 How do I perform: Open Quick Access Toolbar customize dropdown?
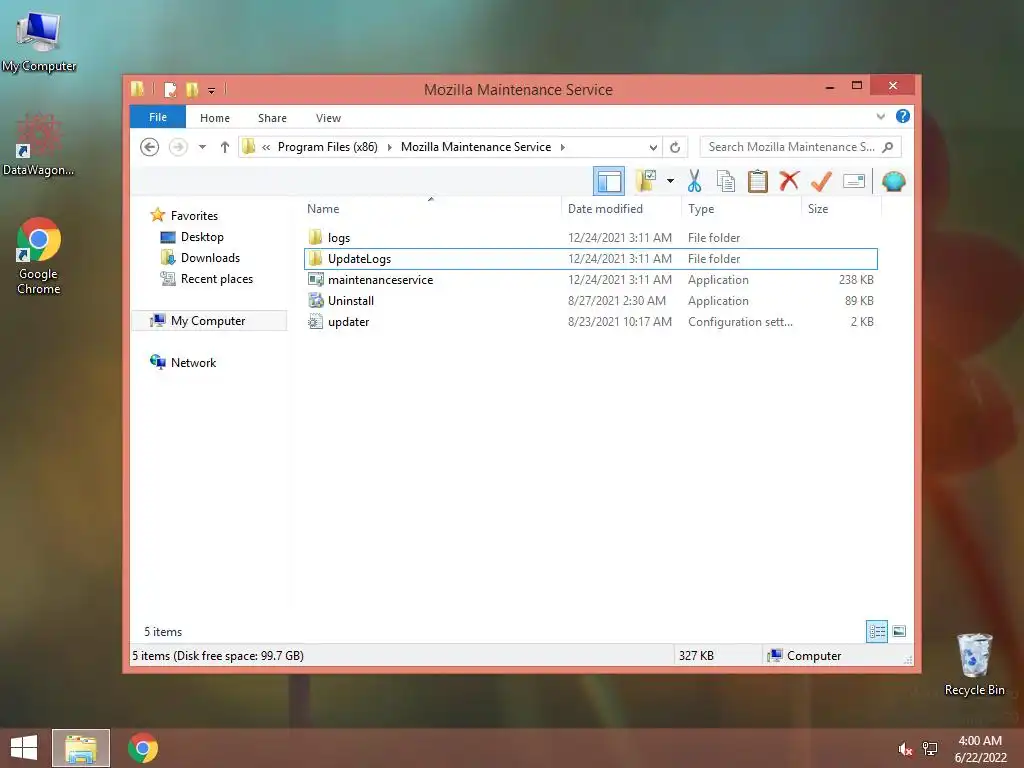coord(211,90)
